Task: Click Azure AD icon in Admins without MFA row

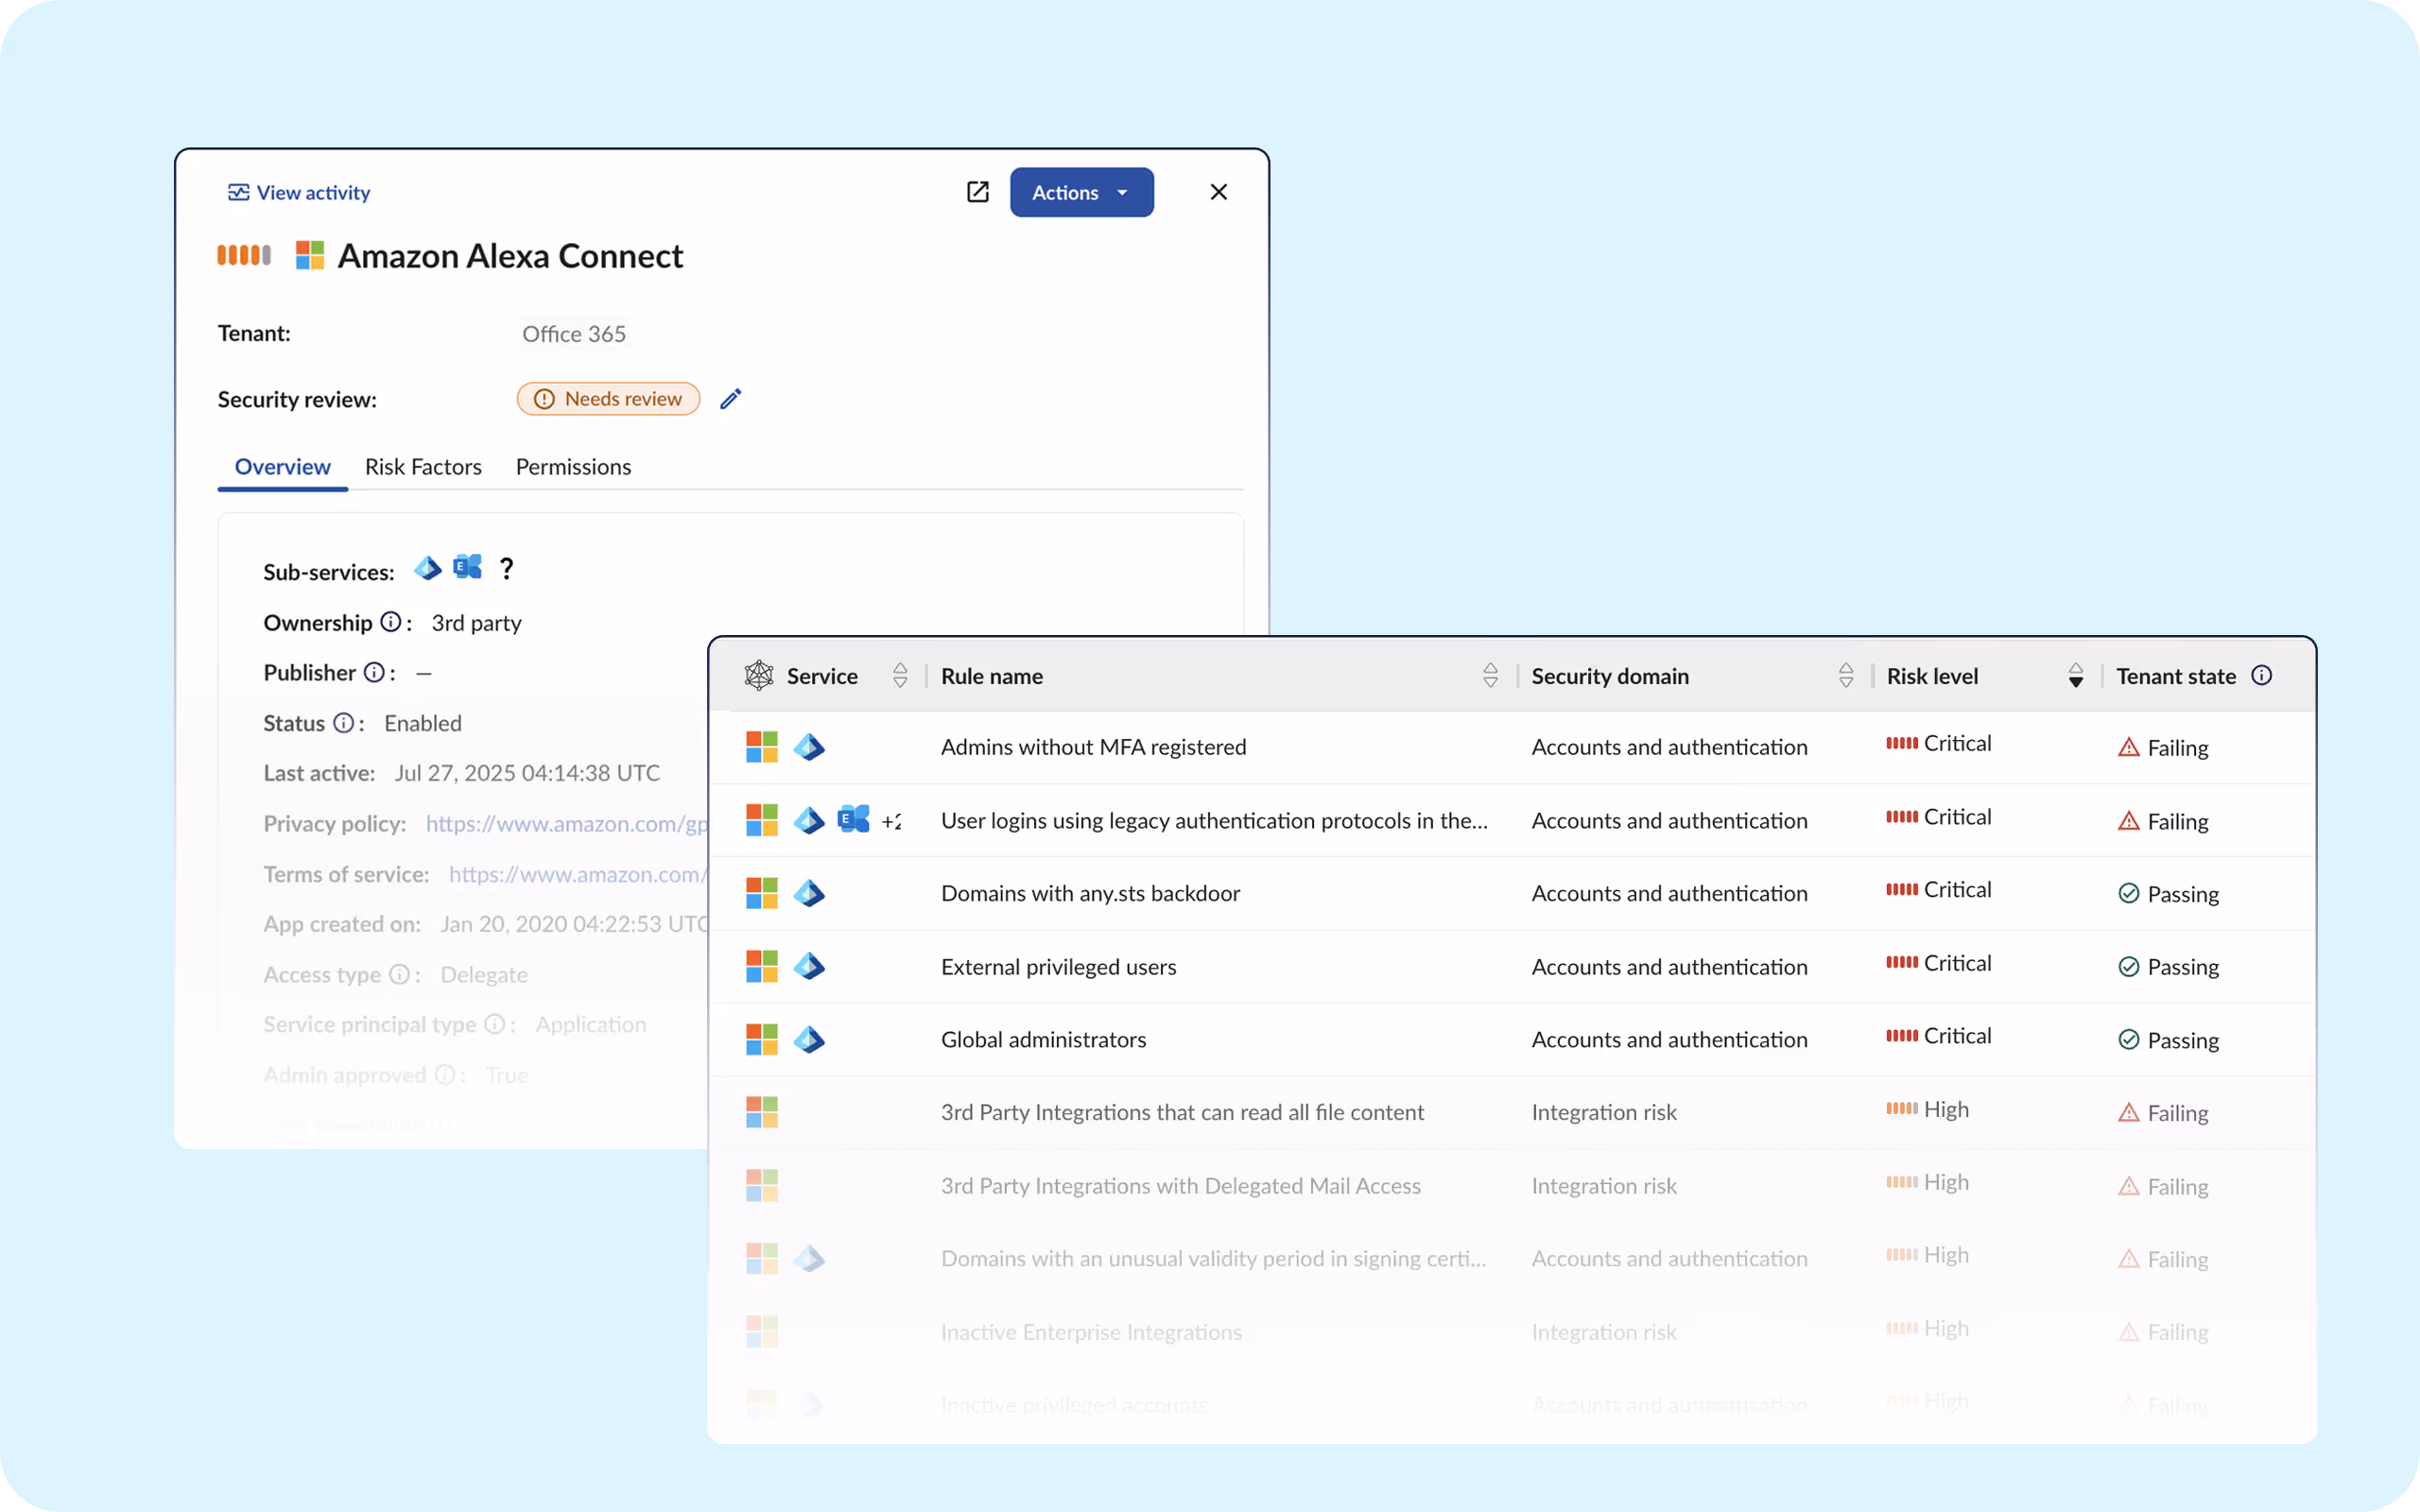Action: point(809,747)
